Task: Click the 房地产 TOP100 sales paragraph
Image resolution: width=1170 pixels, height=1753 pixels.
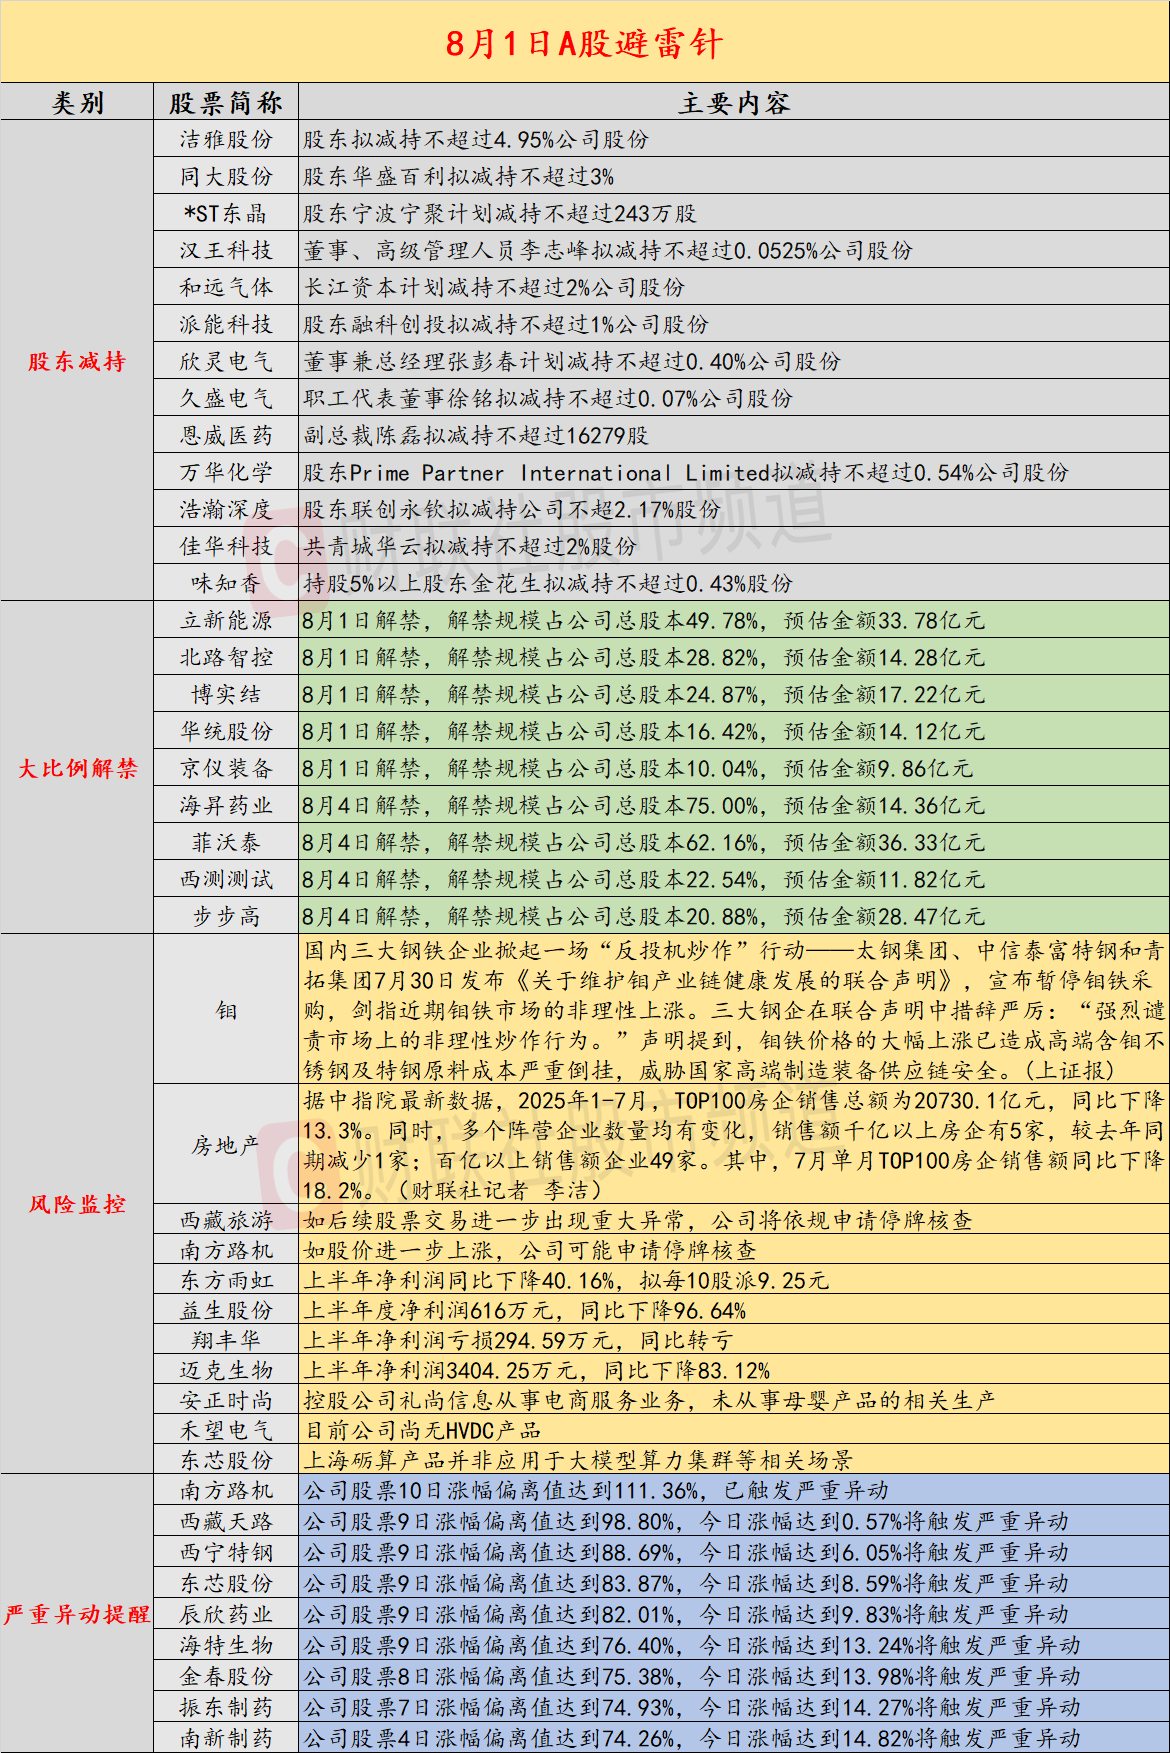Action: (734, 1145)
